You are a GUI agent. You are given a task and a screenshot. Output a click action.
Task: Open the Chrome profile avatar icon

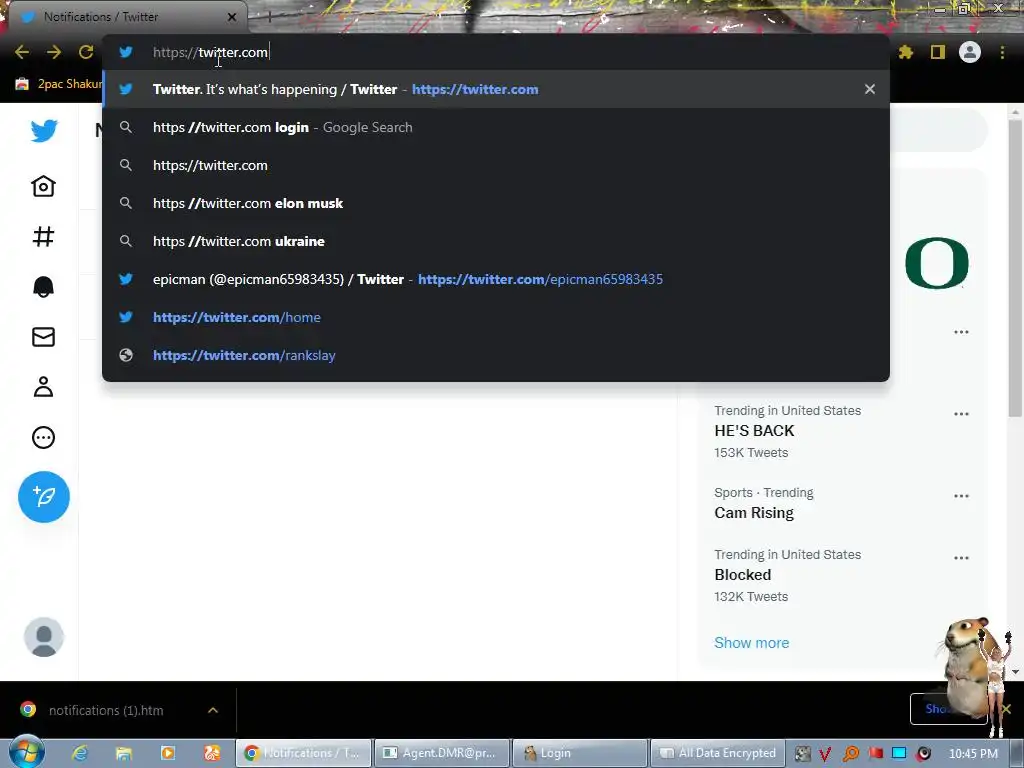click(x=970, y=52)
